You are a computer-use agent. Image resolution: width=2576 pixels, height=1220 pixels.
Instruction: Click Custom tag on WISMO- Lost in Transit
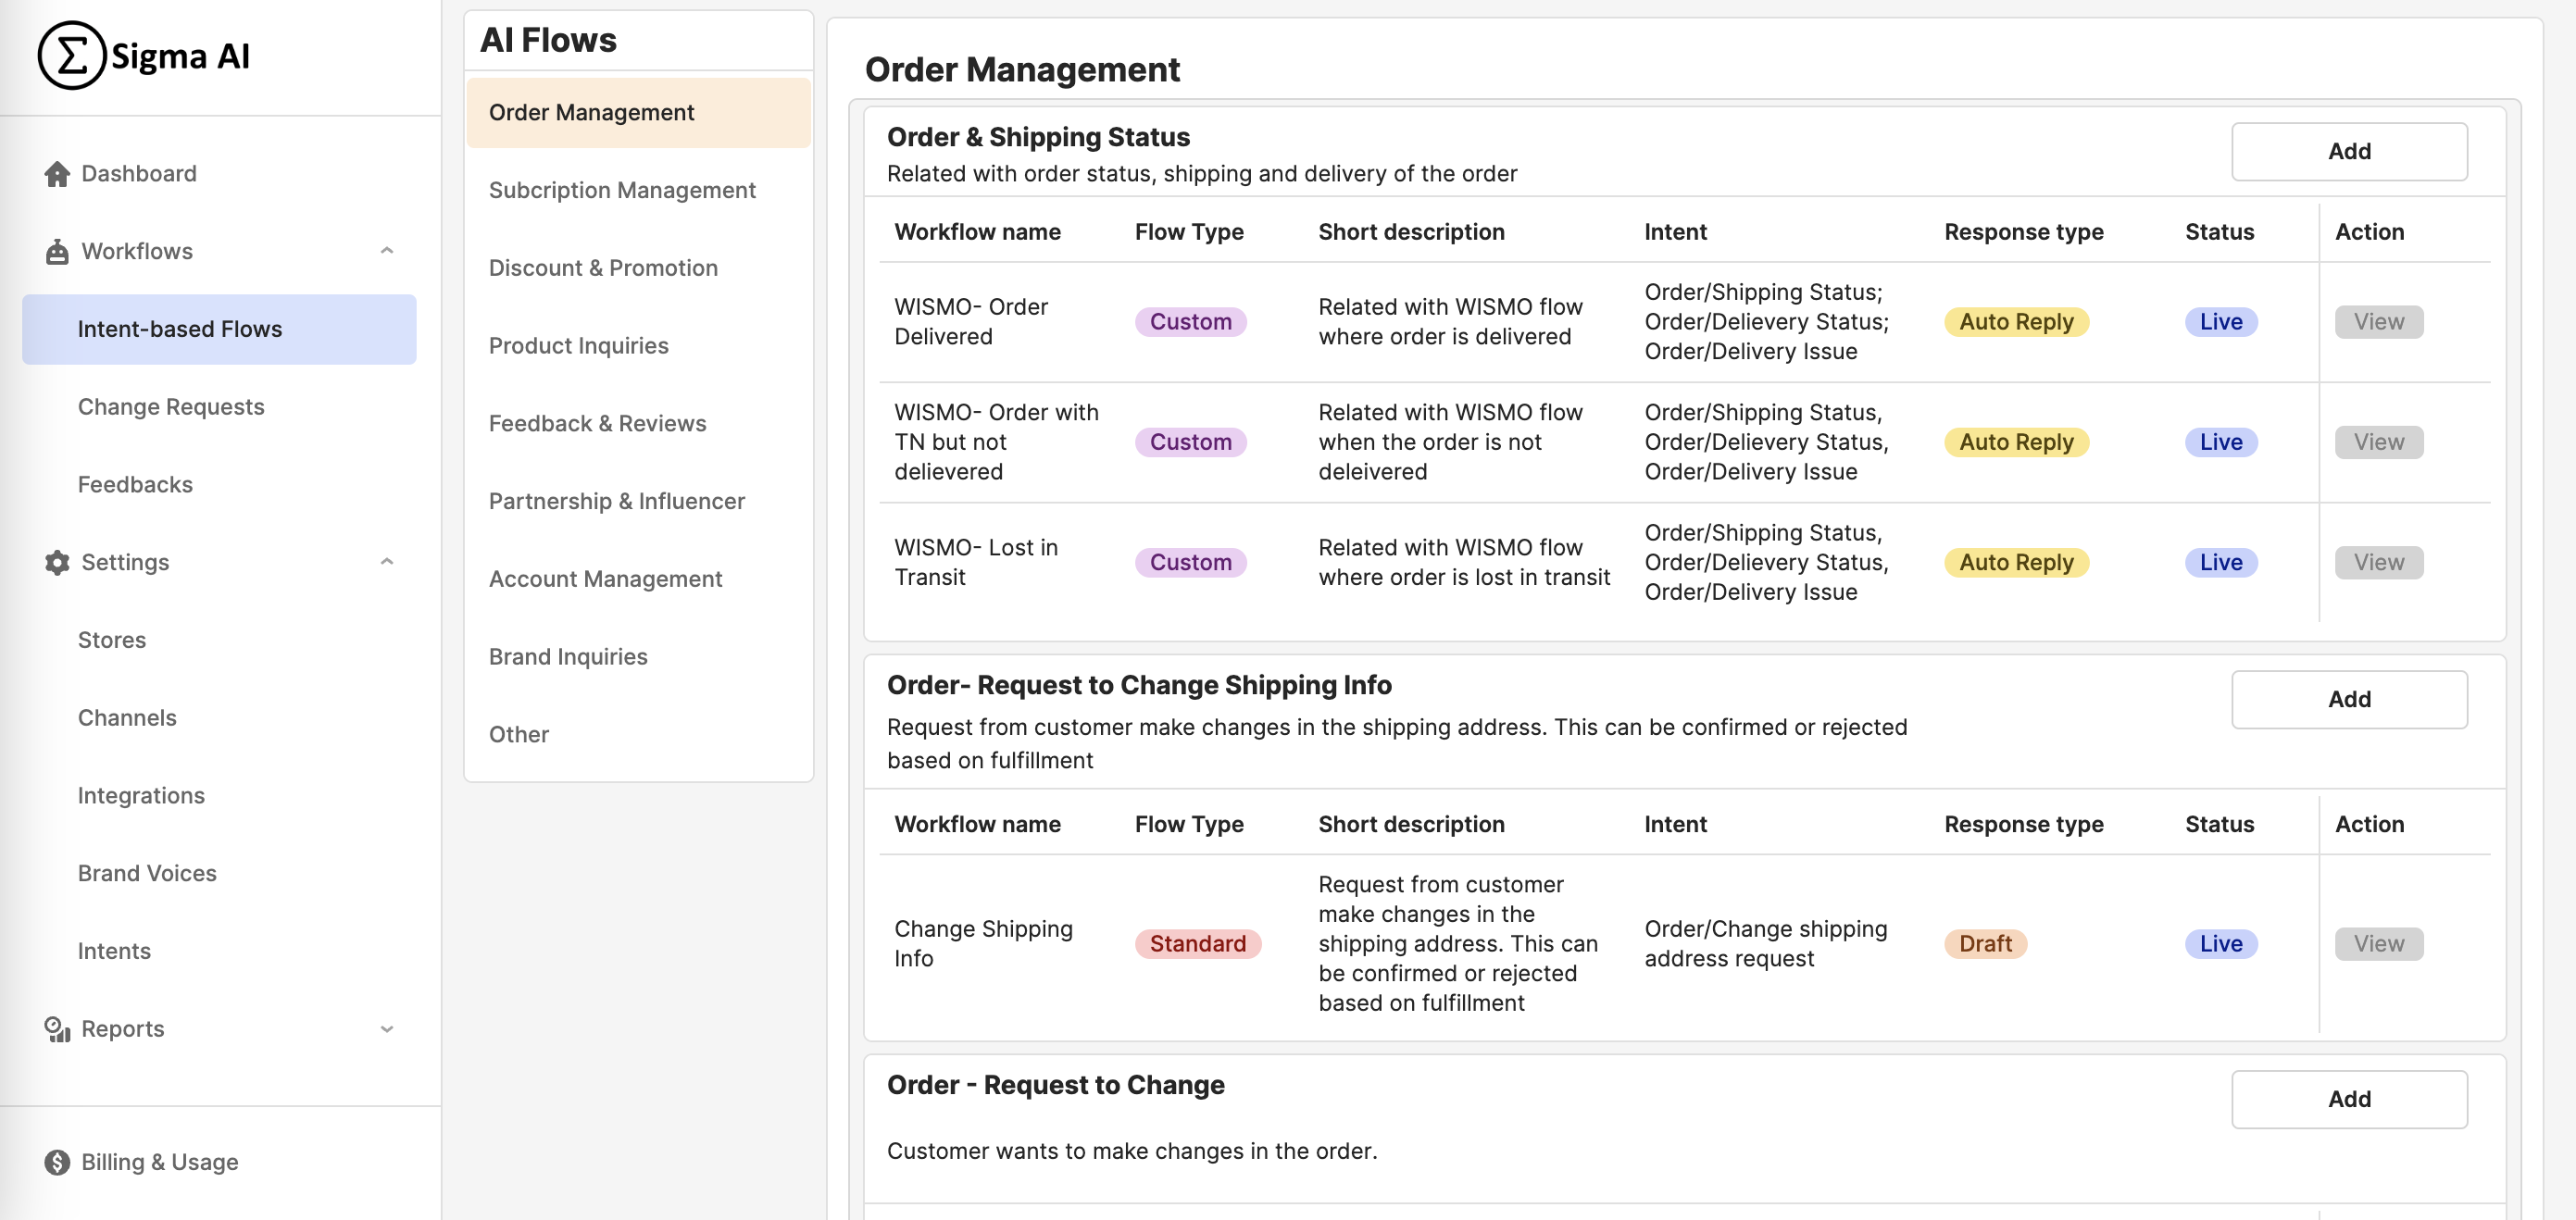coord(1190,563)
